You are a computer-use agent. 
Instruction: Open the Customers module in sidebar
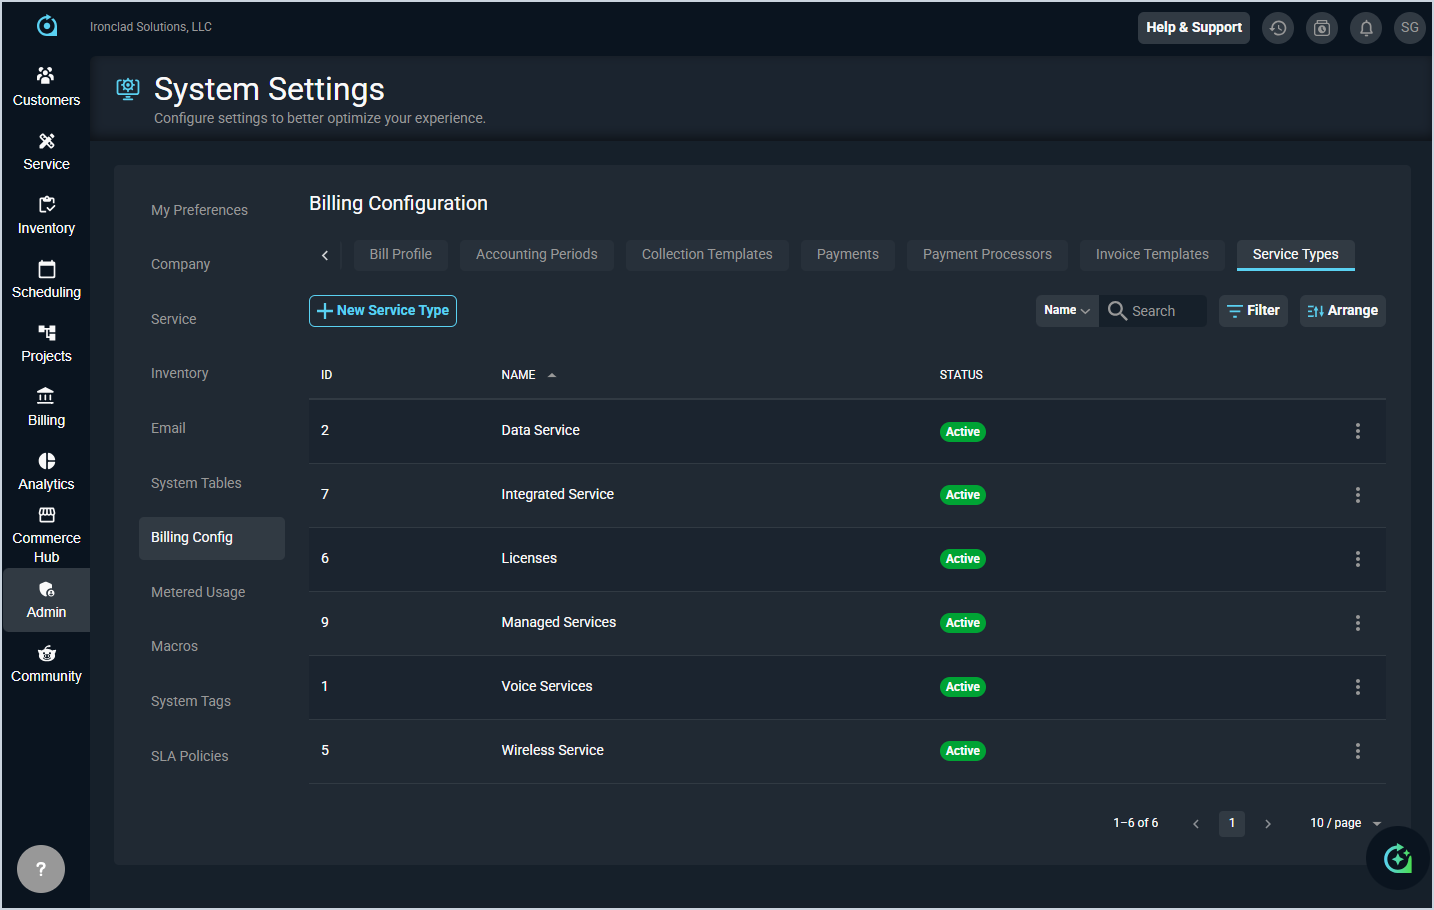[x=46, y=87]
